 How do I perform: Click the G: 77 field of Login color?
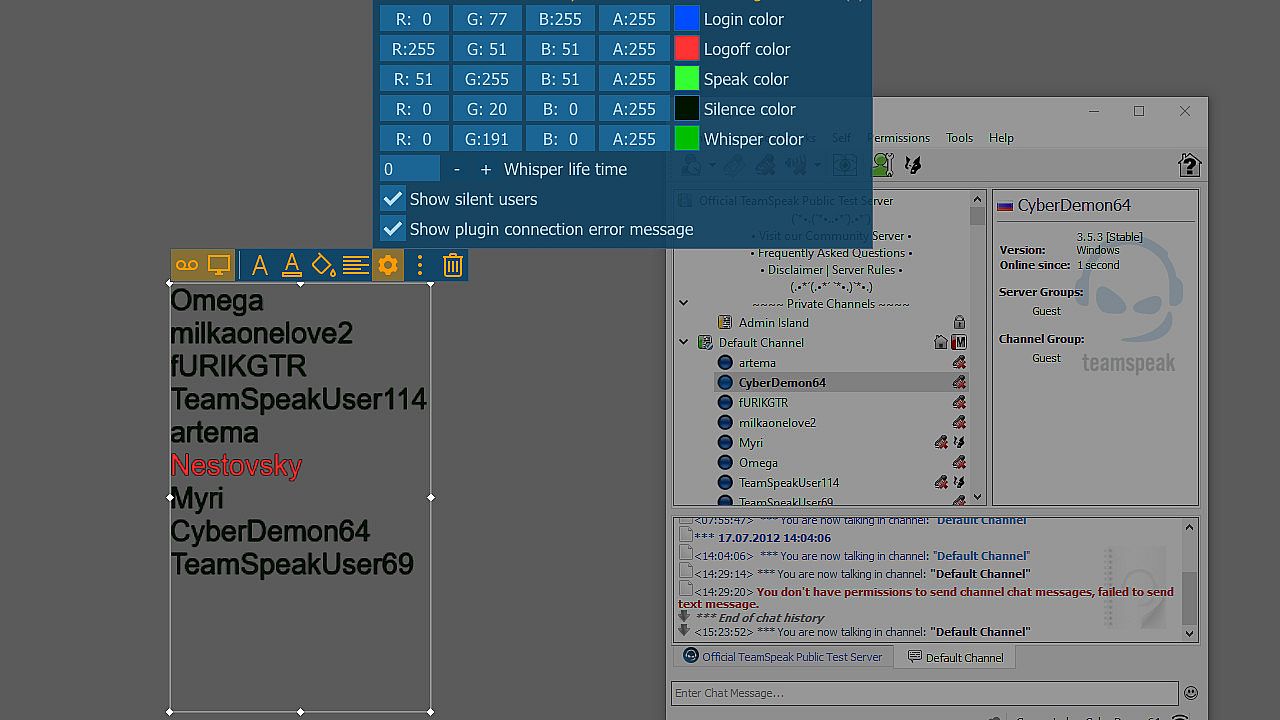pyautogui.click(x=486, y=19)
